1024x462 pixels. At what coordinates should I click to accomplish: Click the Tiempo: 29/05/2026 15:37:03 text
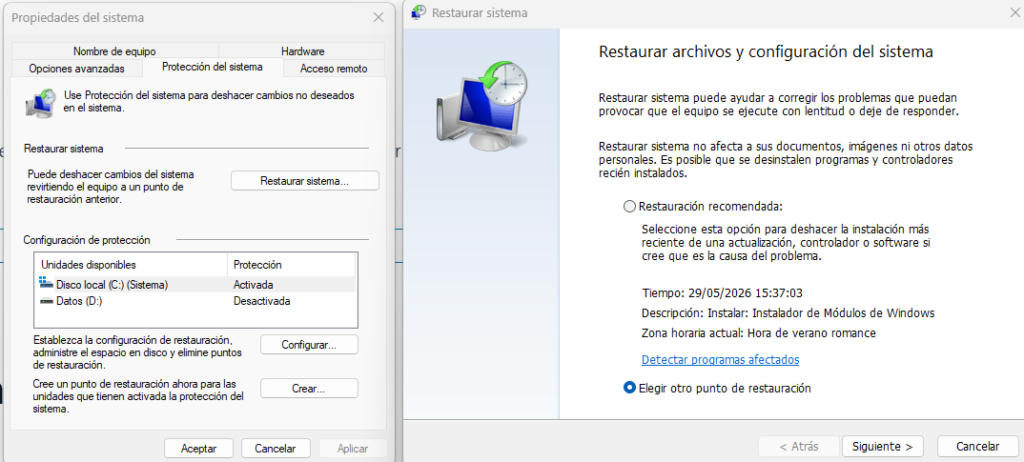click(x=722, y=293)
